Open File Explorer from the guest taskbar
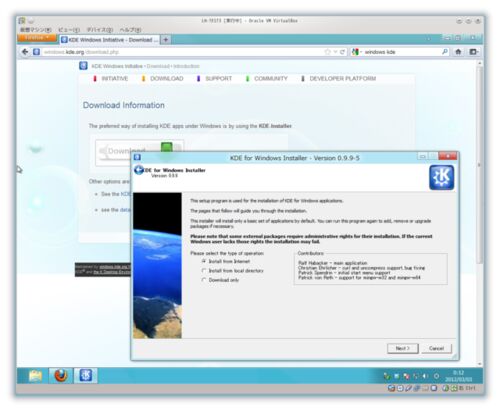Screen dimensions: 500x410 click(35, 376)
